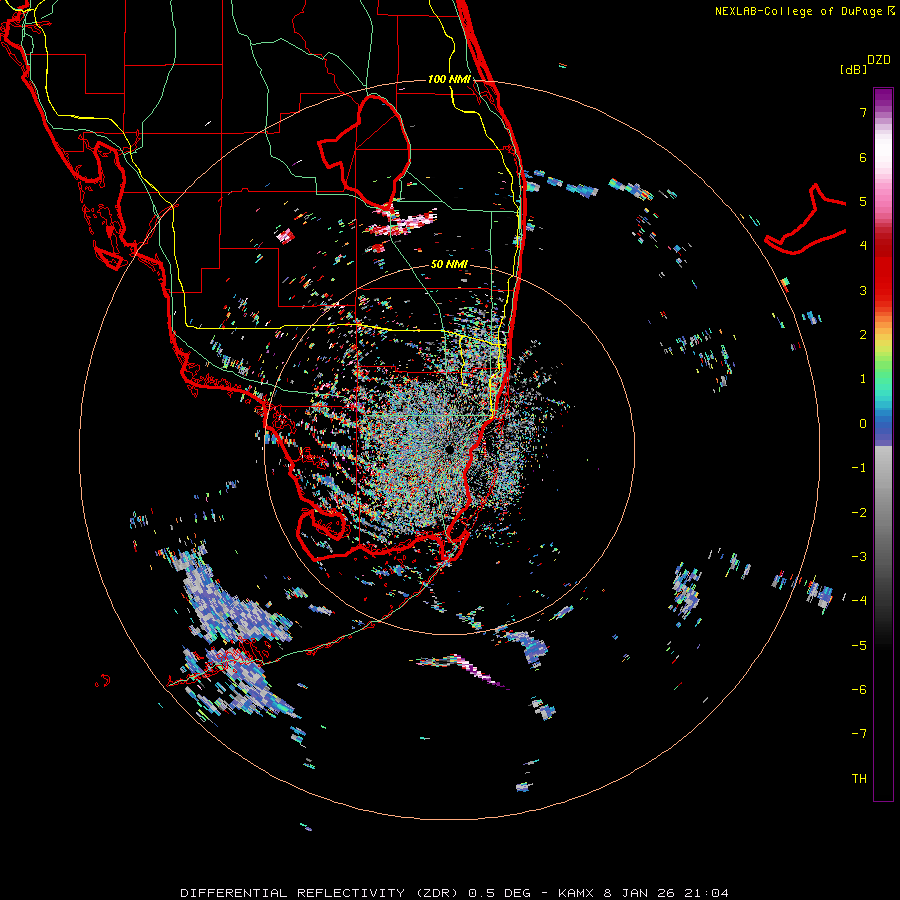Click the positive 7 scale value
Viewport: 900px width, 900px height.
pyautogui.click(x=862, y=112)
